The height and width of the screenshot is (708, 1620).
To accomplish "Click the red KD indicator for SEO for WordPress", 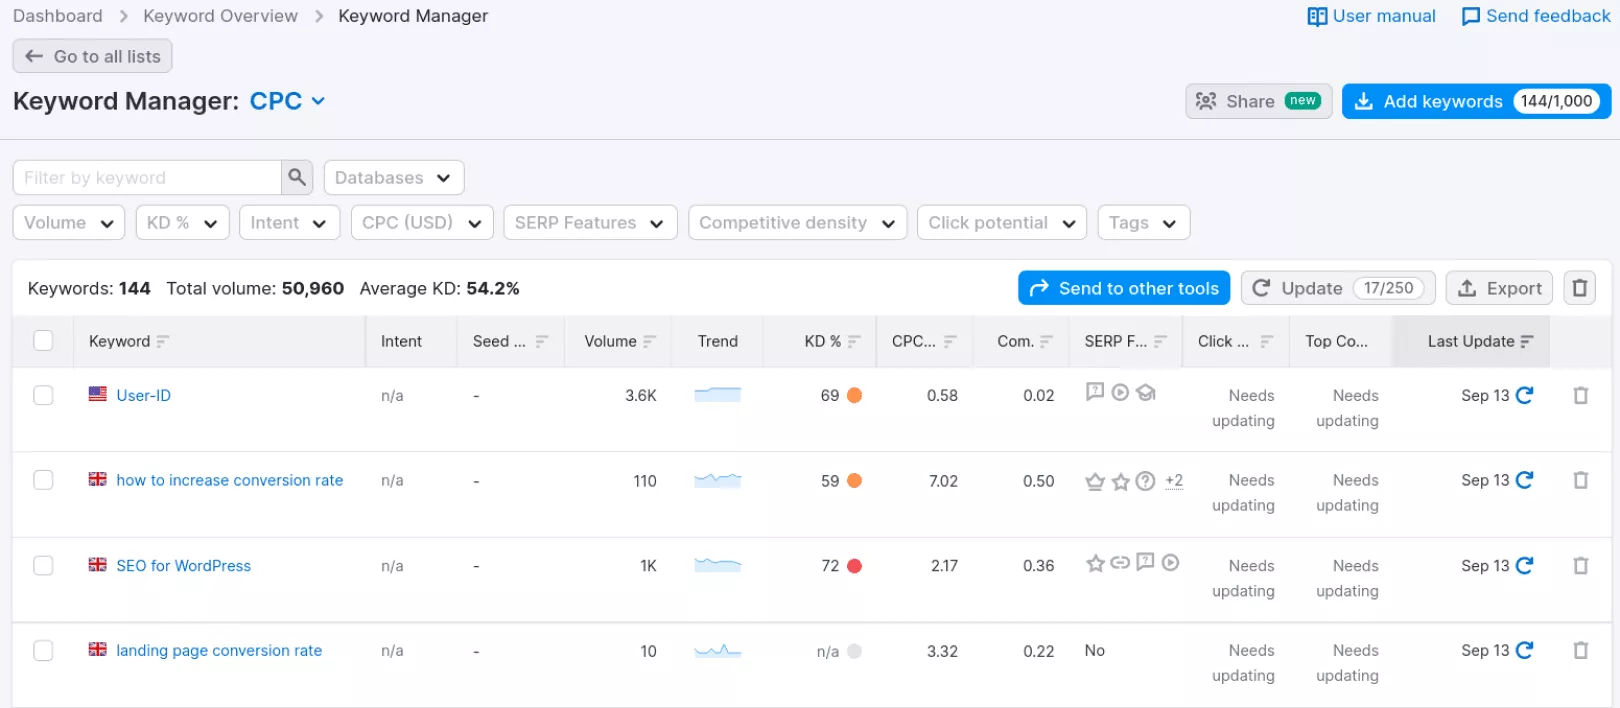I will pyautogui.click(x=854, y=566).
